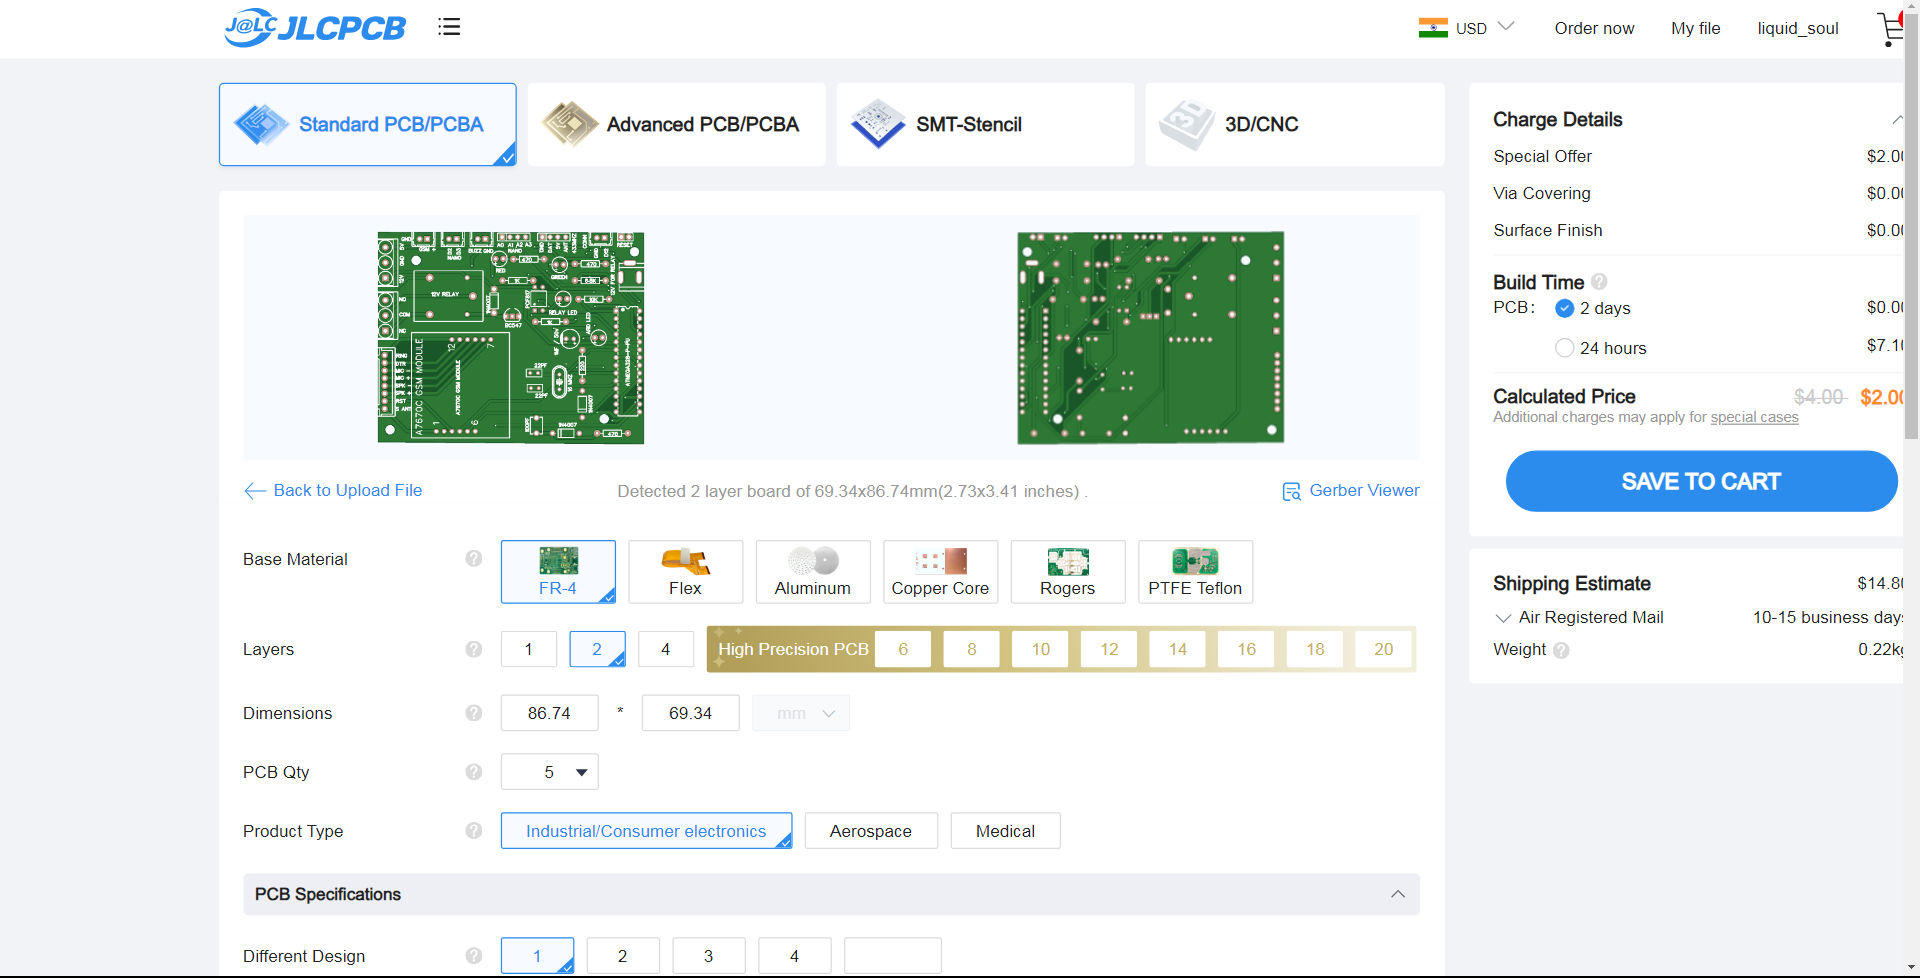Image resolution: width=1920 pixels, height=978 pixels.
Task: Open the USD currency dropdown
Action: pyautogui.click(x=1485, y=28)
